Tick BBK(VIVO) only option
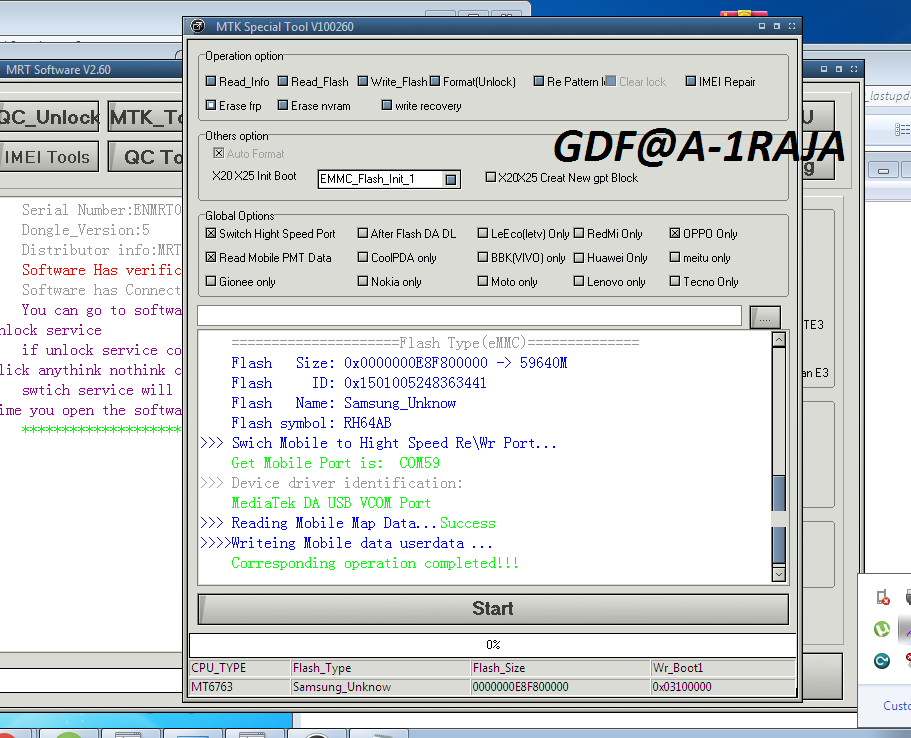The height and width of the screenshot is (738, 911). coord(483,257)
